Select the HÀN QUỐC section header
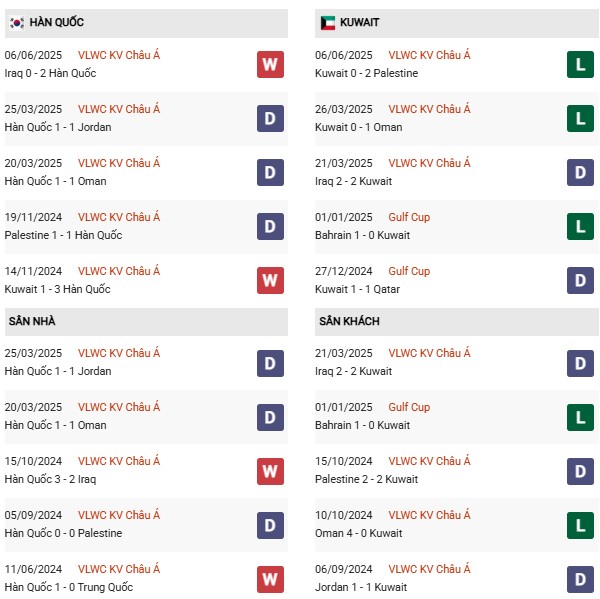 click(x=56, y=22)
